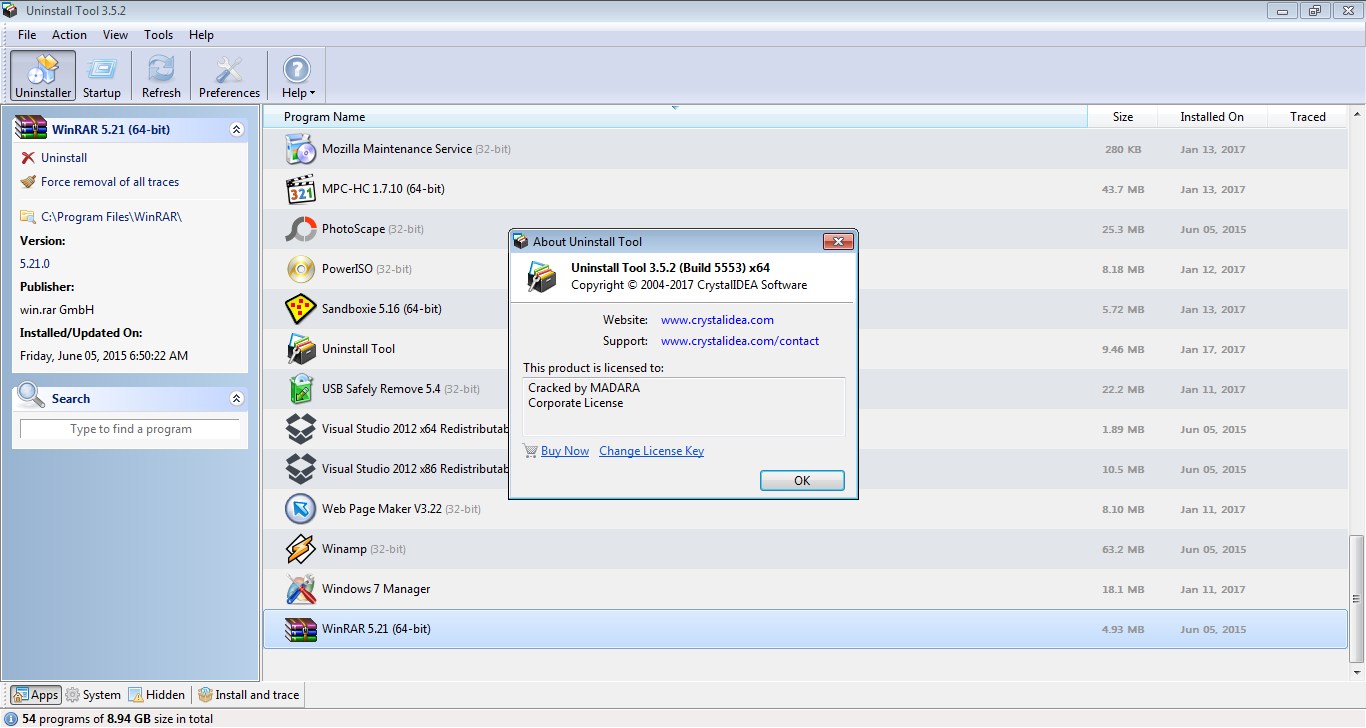
Task: Click the Change License Key link
Action: tap(651, 451)
